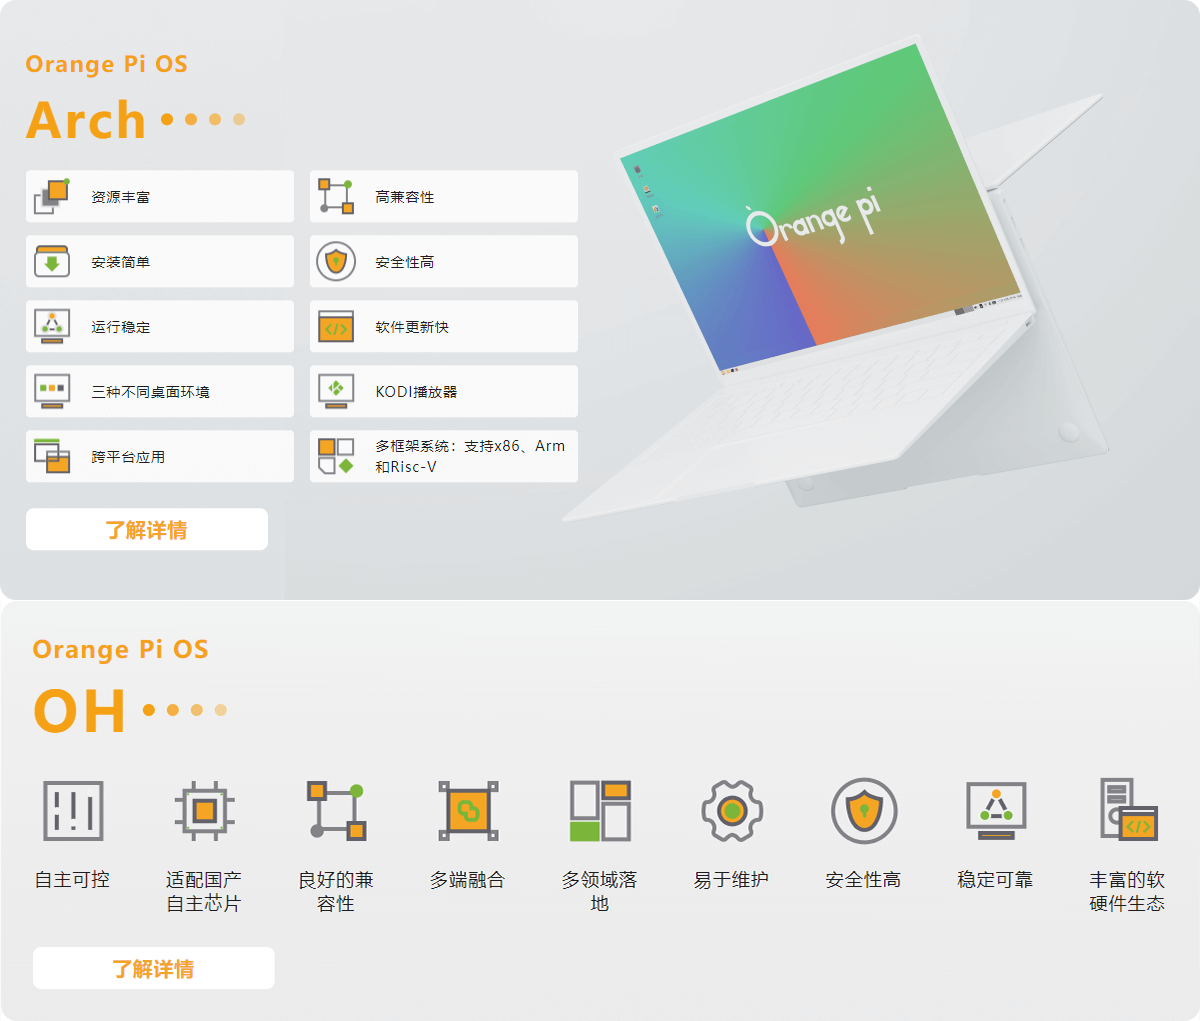This screenshot has width=1200, height=1021.
Task: Open 了解详情 button under OH section
Action: coord(153,968)
